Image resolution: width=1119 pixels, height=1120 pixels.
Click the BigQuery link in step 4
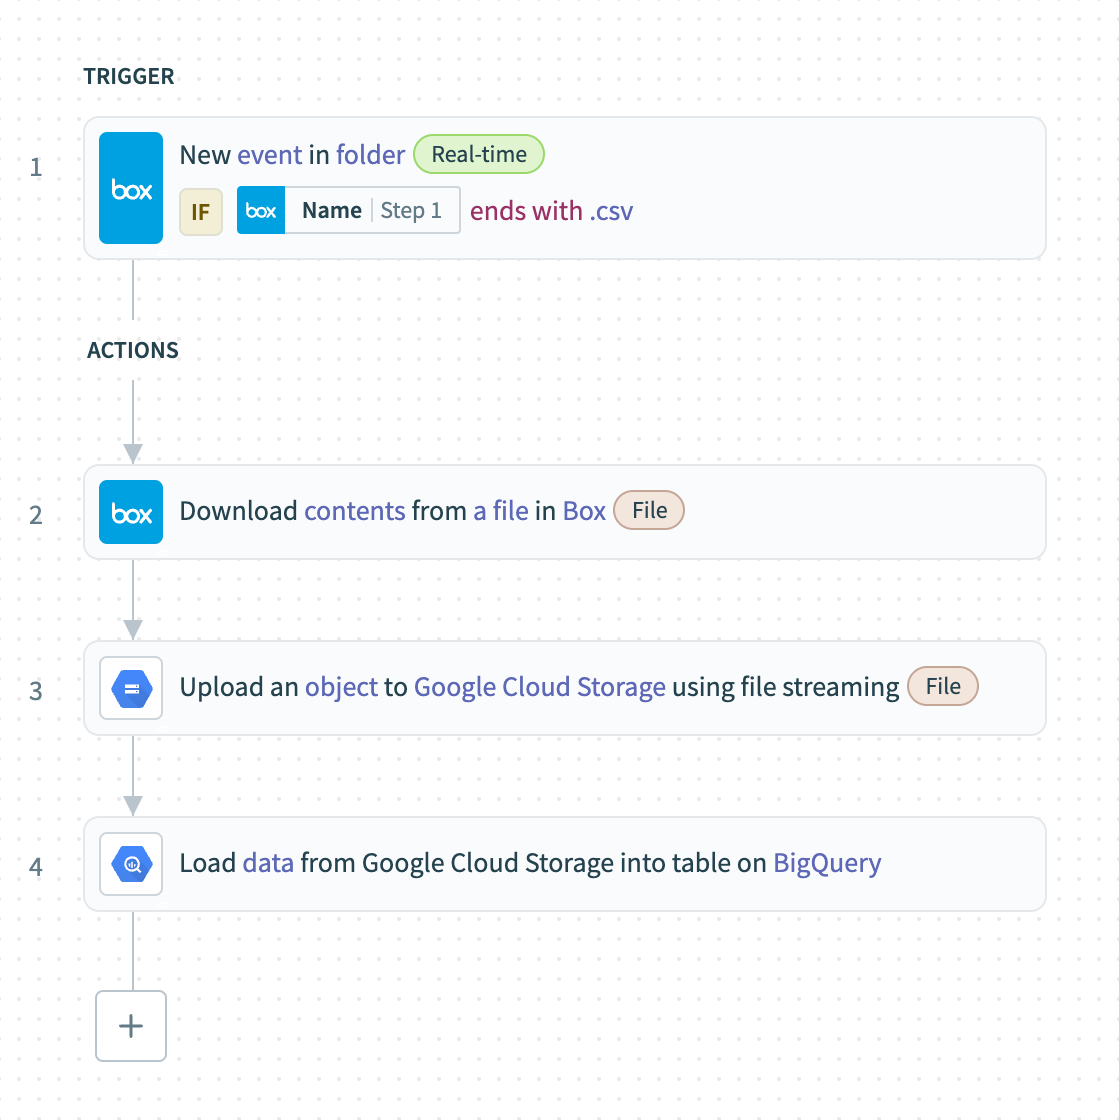tap(827, 863)
